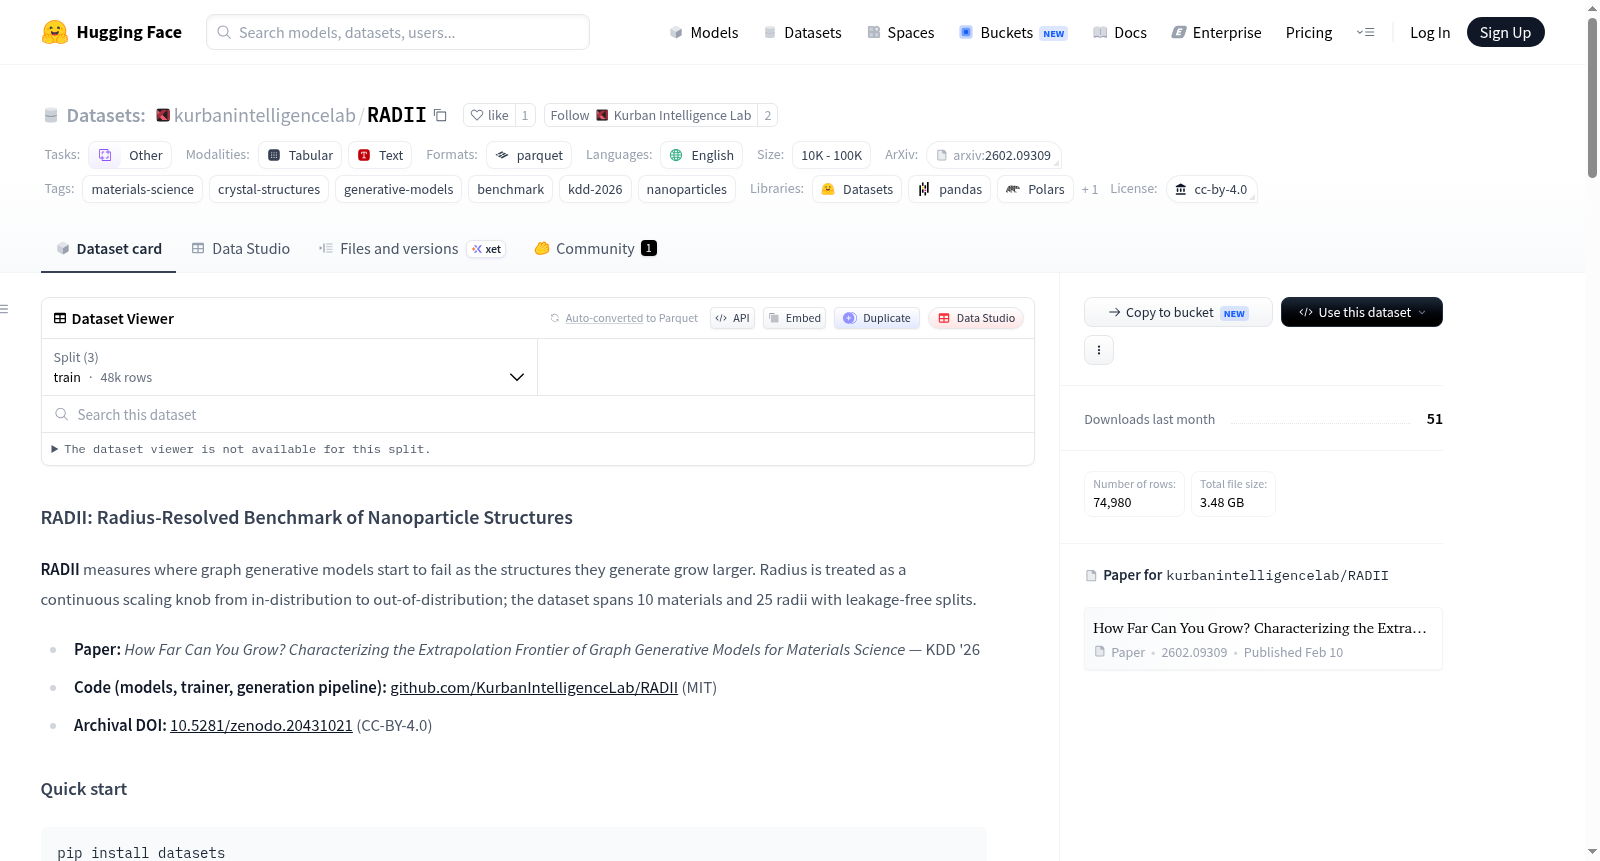Viewport: 1600px width, 861px height.
Task: Click the Sign Up button
Action: [1505, 32]
